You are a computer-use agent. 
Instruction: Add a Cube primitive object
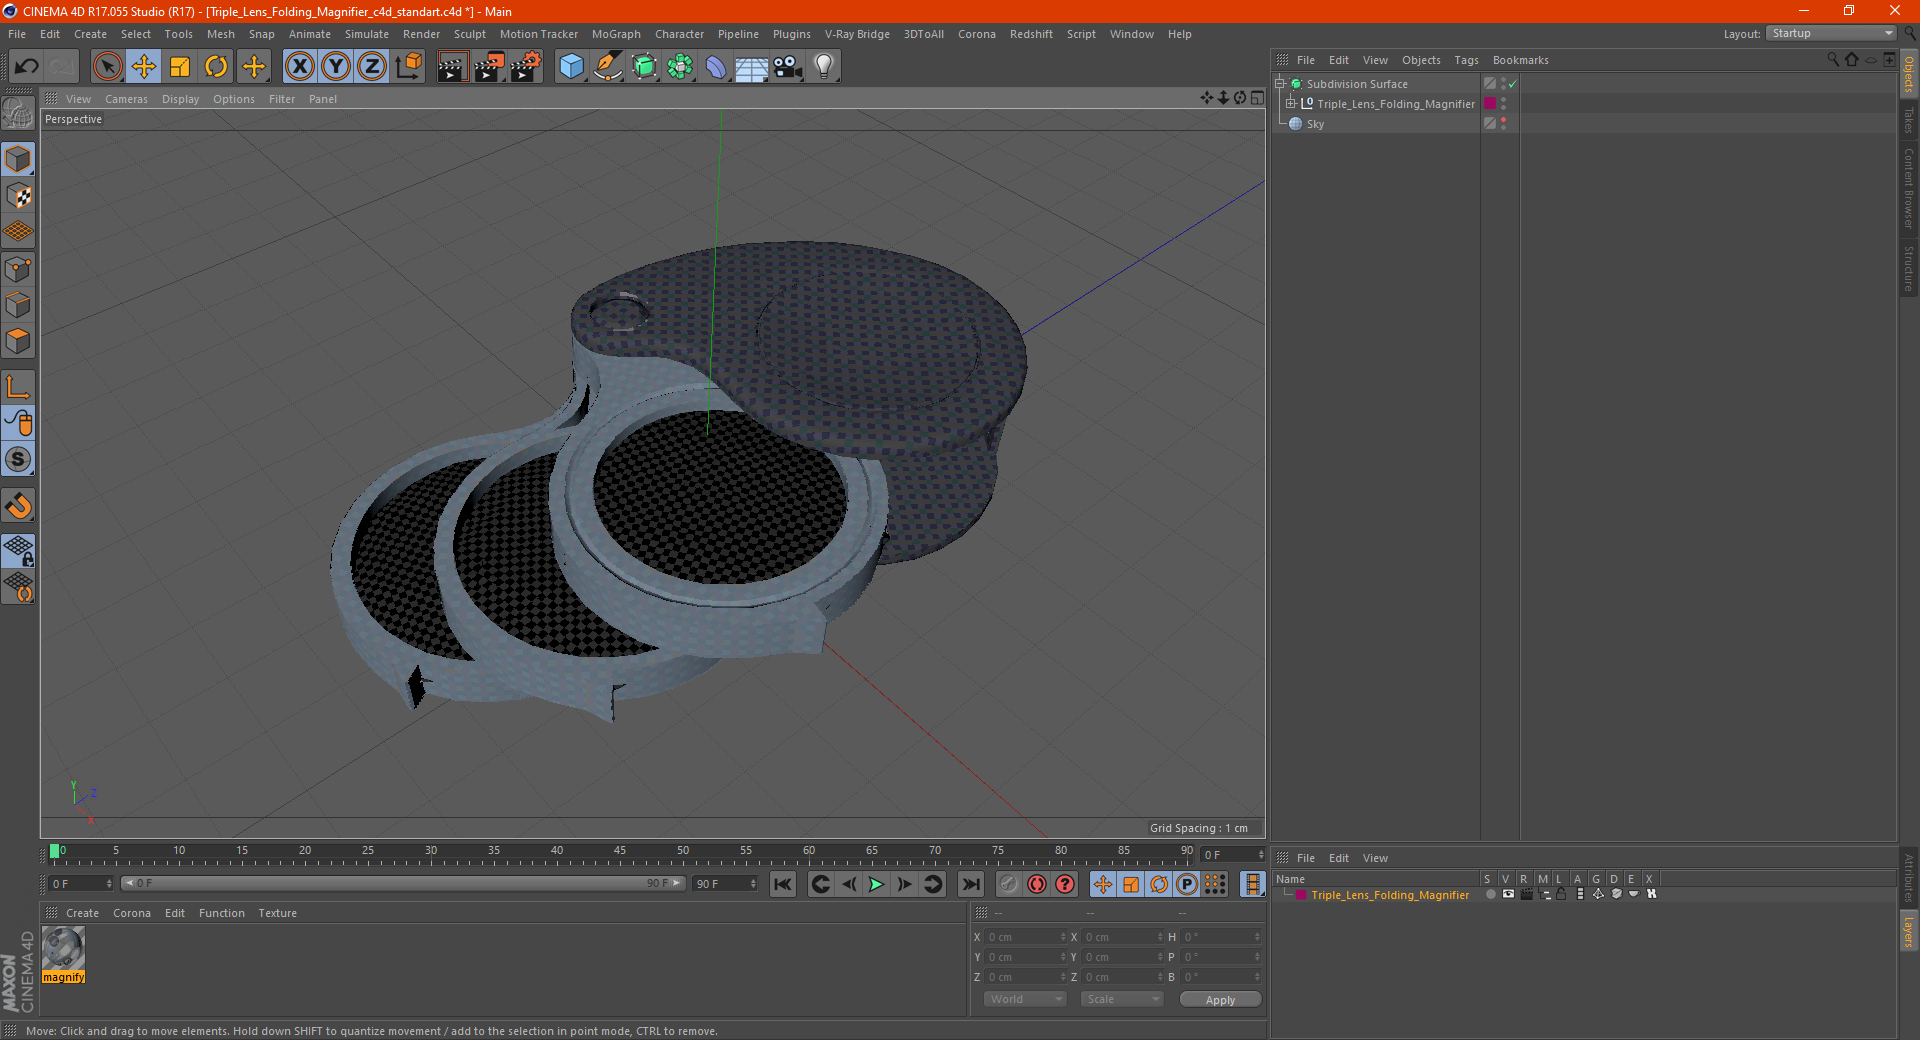click(571, 67)
